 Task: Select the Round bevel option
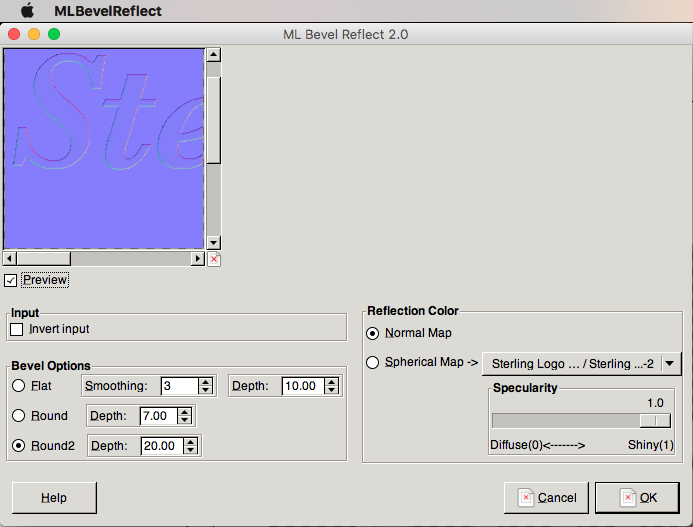[x=19, y=416]
